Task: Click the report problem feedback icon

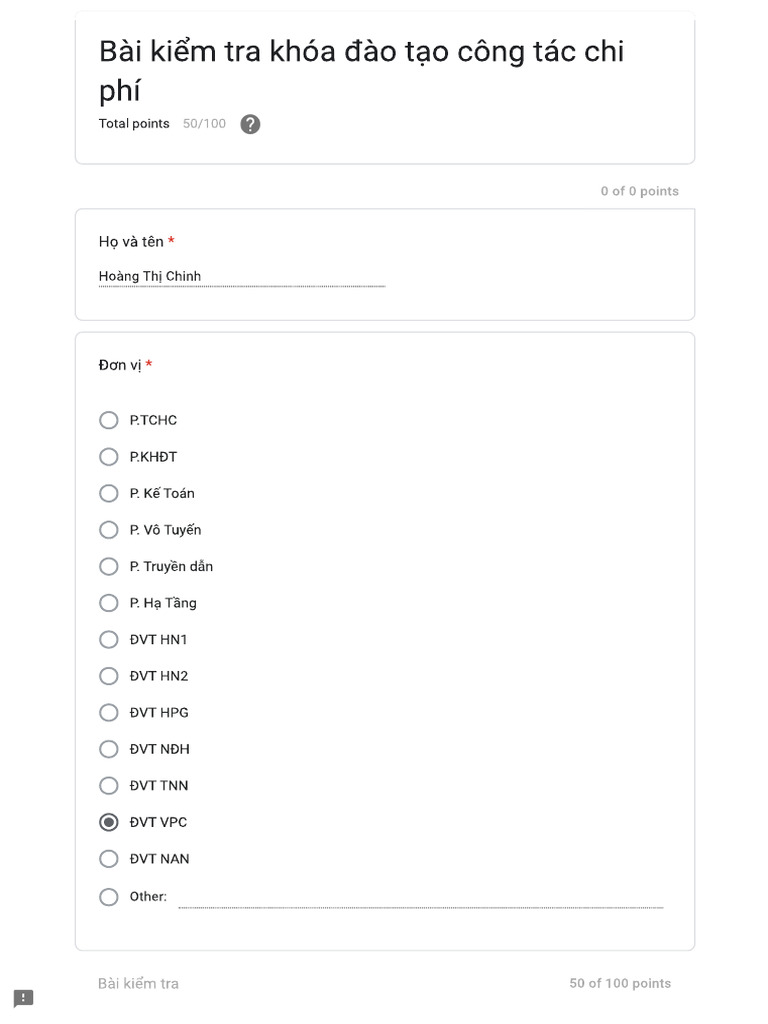Action: tap(23, 998)
